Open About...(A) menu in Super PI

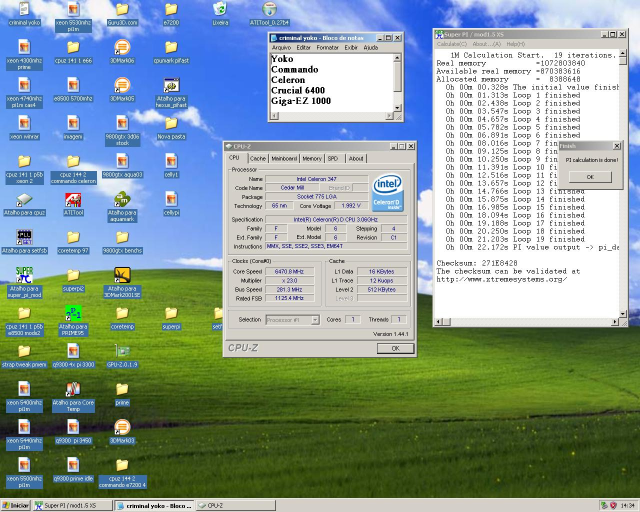coord(486,44)
